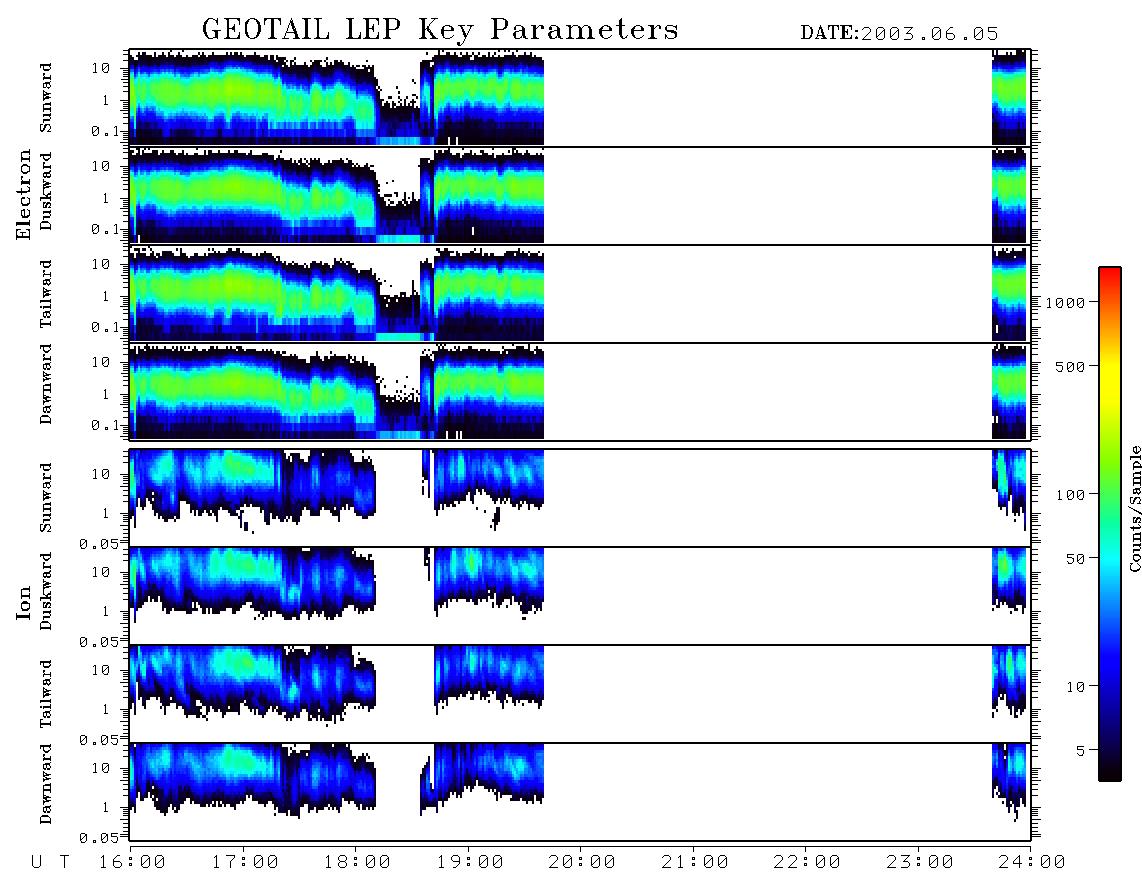Click the 17:00 time tick label
Viewport: 1142px width, 880px height.
click(x=245, y=863)
